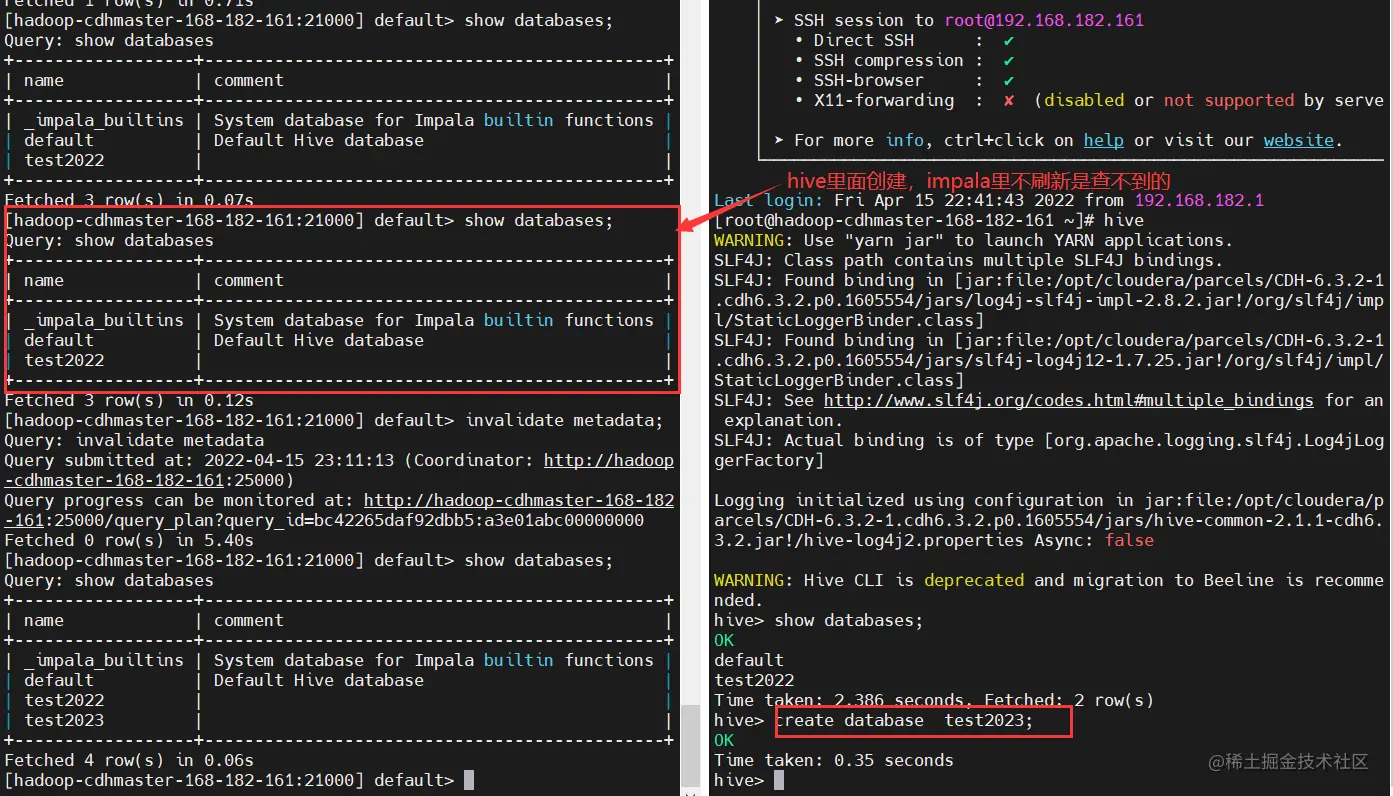Click the red 'false' after 'Async:'
Viewport: 1393px width, 796px height.
coord(1129,540)
